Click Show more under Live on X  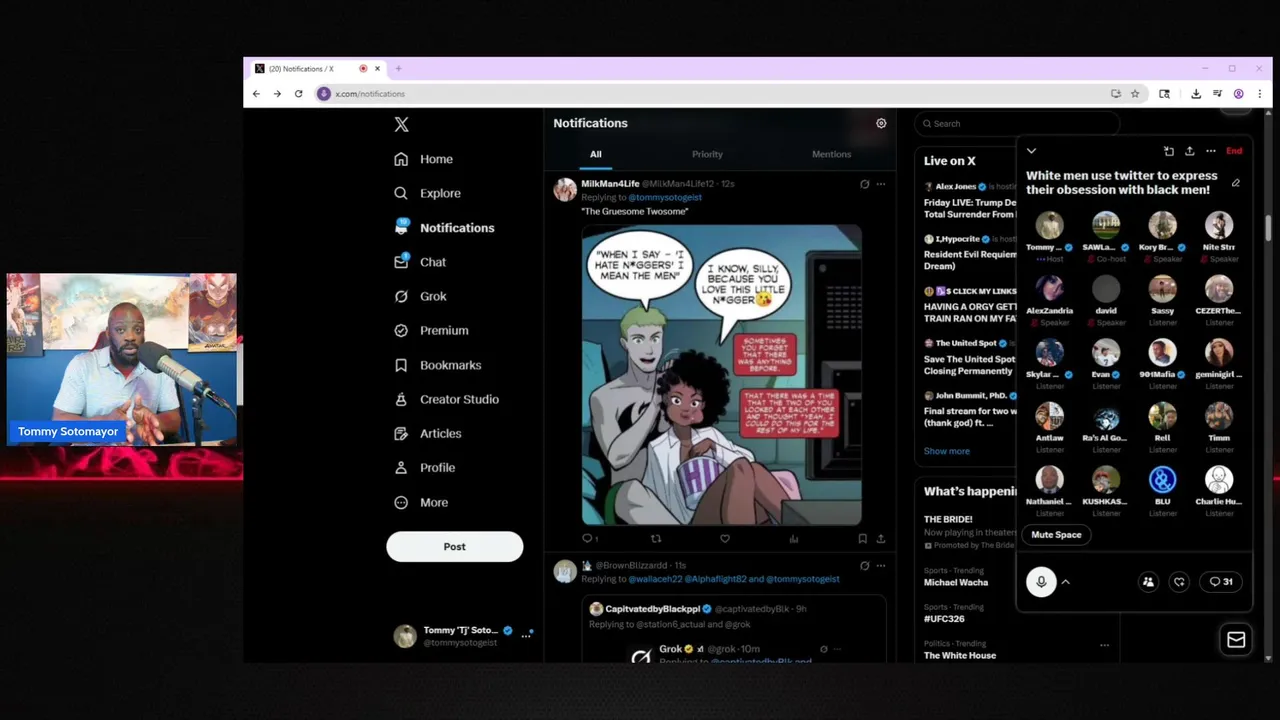[x=947, y=451]
